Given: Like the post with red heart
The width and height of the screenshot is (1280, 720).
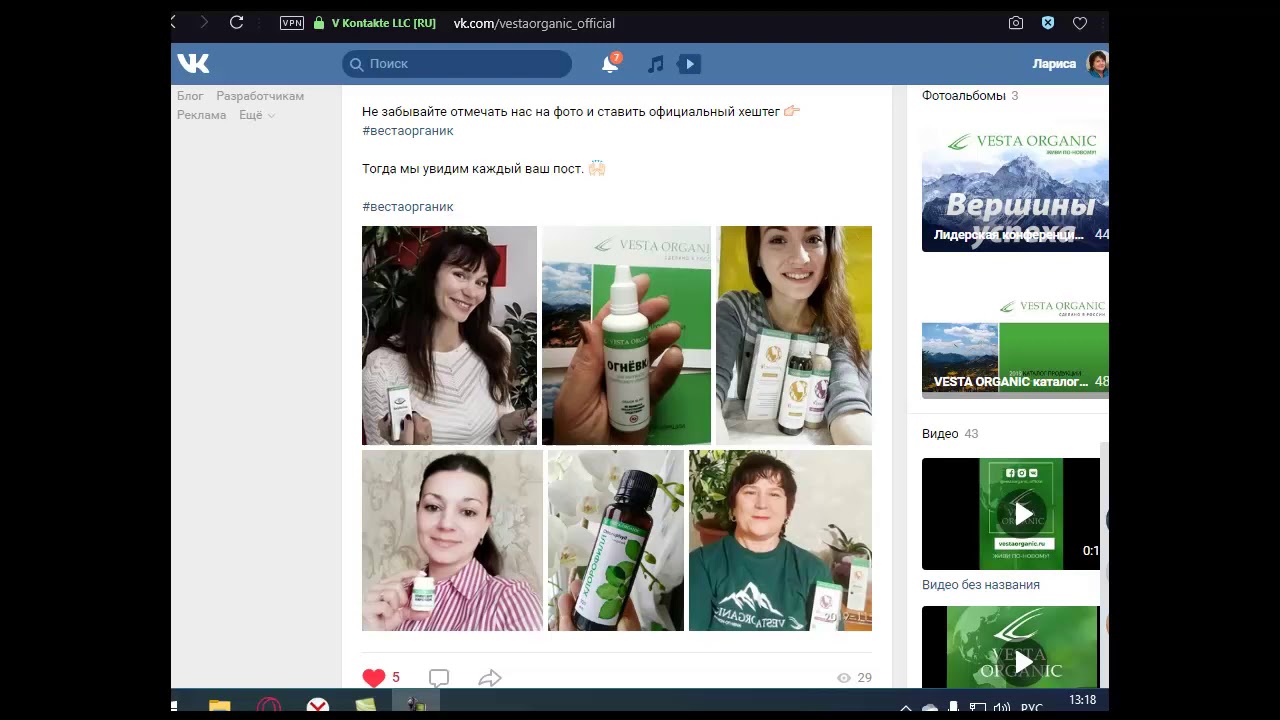Looking at the screenshot, I should click(x=374, y=678).
